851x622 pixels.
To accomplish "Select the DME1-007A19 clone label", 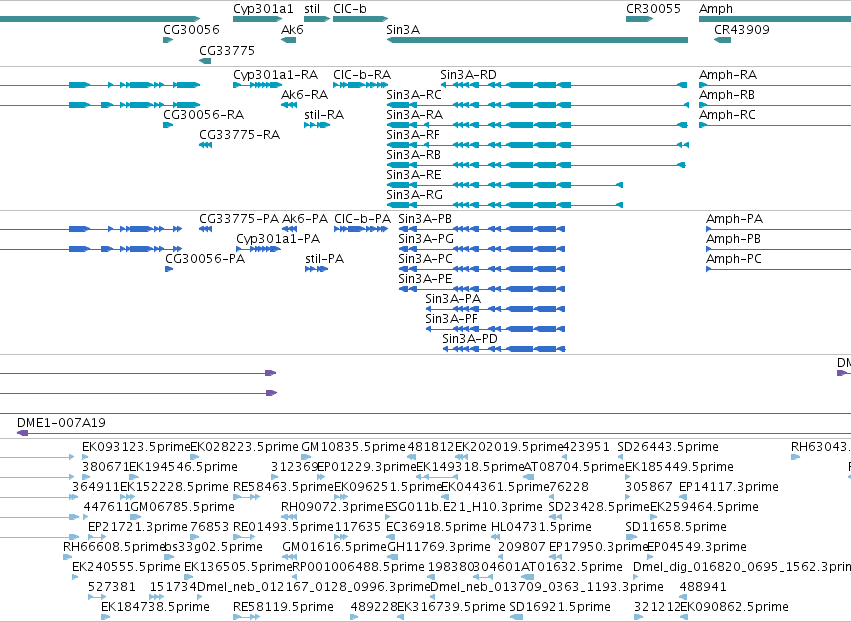I will coord(61,423).
